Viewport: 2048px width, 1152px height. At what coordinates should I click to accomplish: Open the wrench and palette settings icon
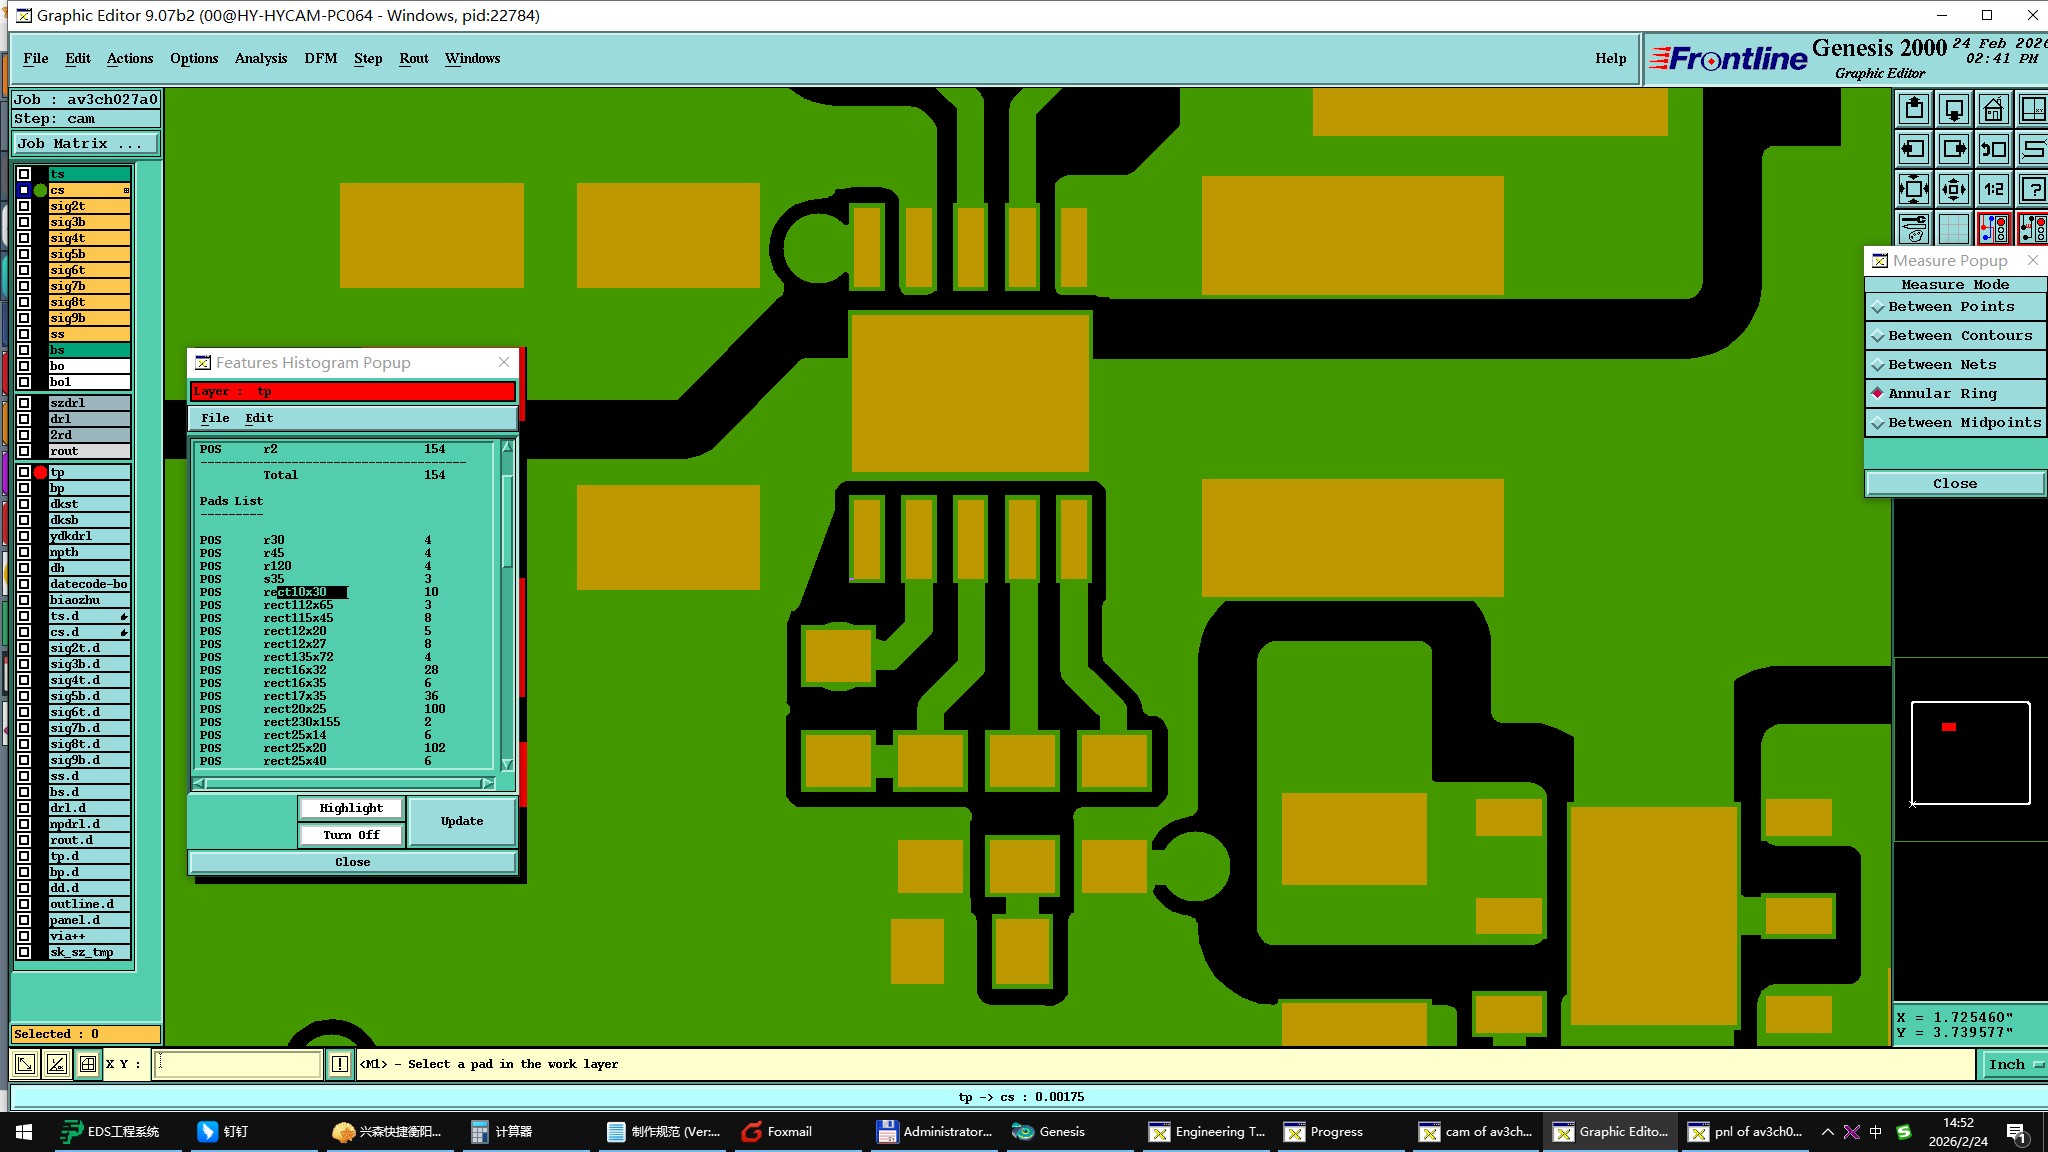(x=1914, y=228)
